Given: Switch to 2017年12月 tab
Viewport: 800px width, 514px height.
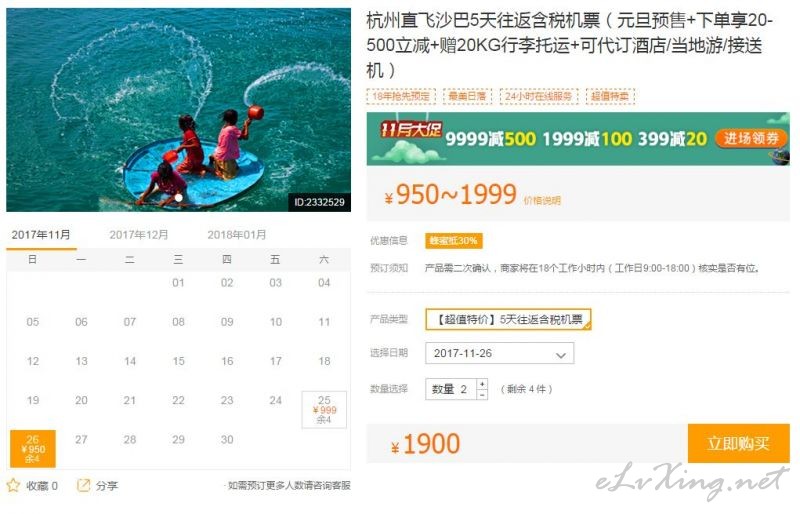Looking at the screenshot, I should (139, 235).
